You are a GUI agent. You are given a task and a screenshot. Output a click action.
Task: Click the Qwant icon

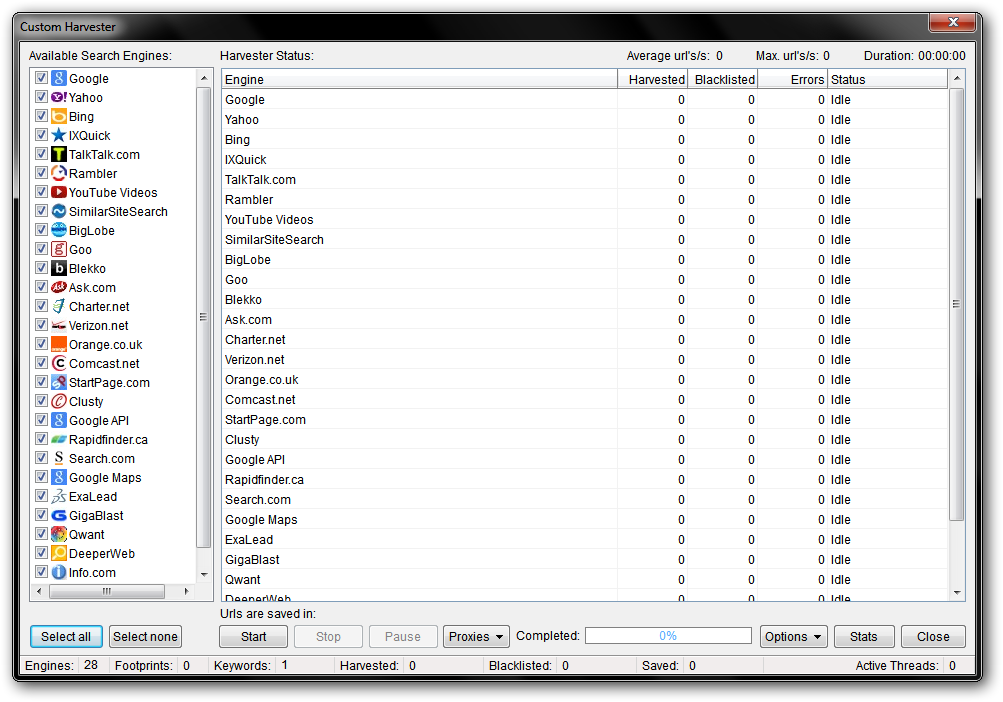pos(59,534)
